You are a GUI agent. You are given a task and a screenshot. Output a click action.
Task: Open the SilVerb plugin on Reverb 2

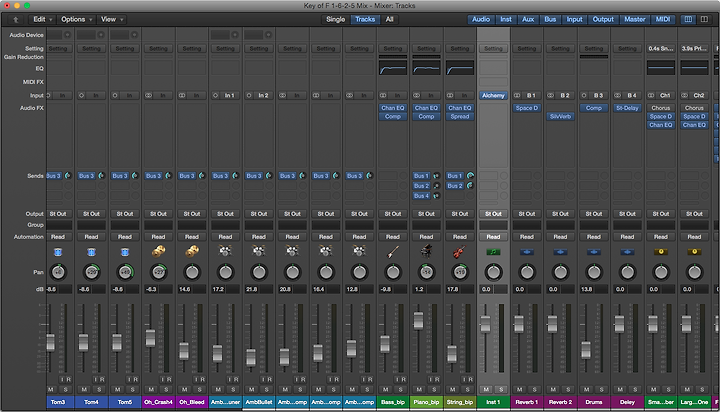click(x=560, y=116)
